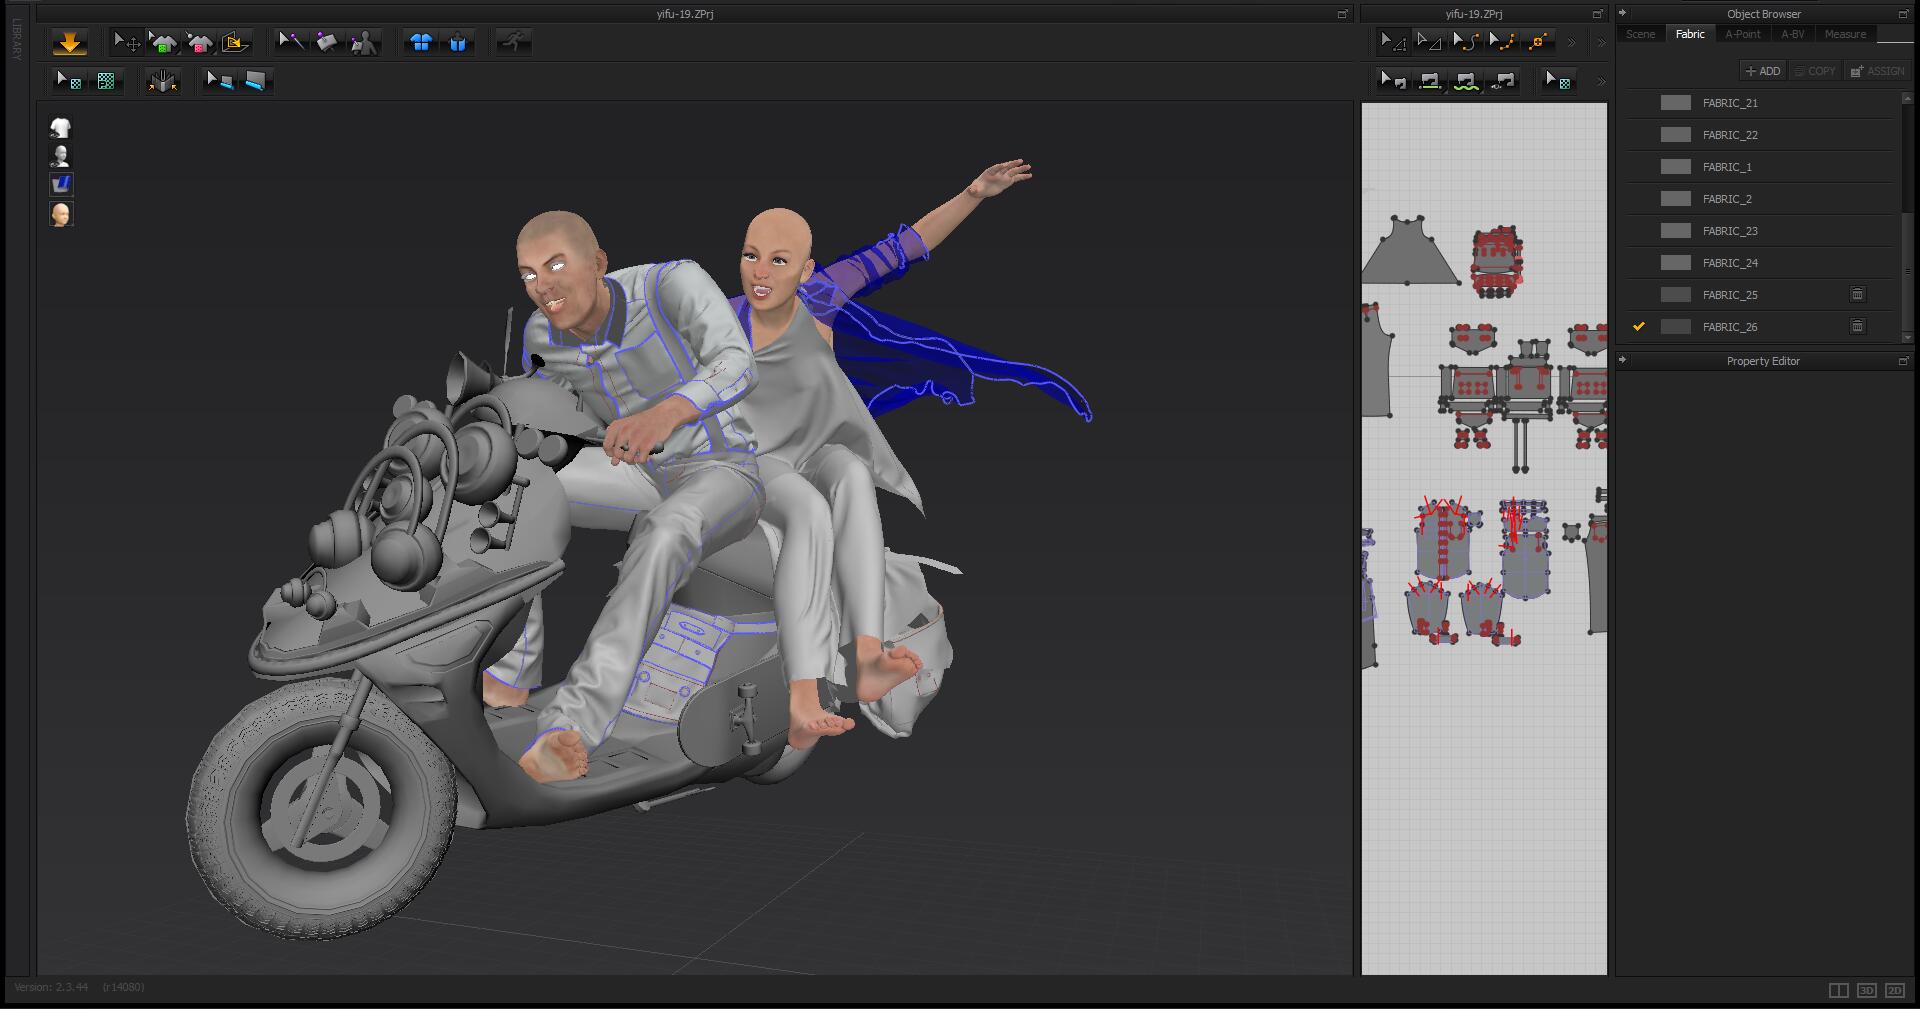Select the Select/Move tool in 3D toolbar
Image resolution: width=1920 pixels, height=1009 pixels.
coord(126,42)
